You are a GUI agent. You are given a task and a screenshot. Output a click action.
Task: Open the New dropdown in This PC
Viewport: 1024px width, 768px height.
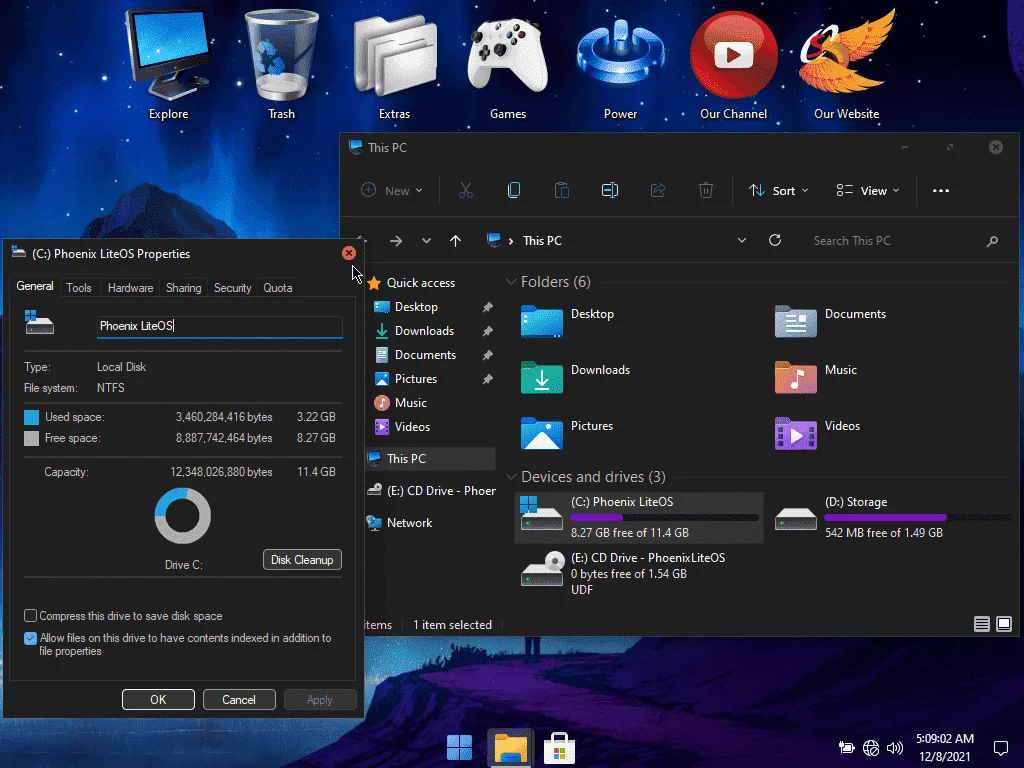pyautogui.click(x=392, y=190)
